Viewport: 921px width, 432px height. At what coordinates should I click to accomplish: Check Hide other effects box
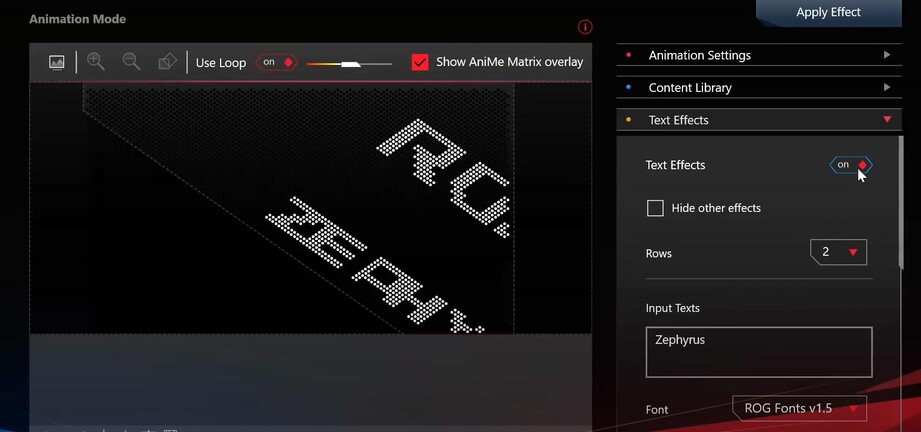click(655, 208)
